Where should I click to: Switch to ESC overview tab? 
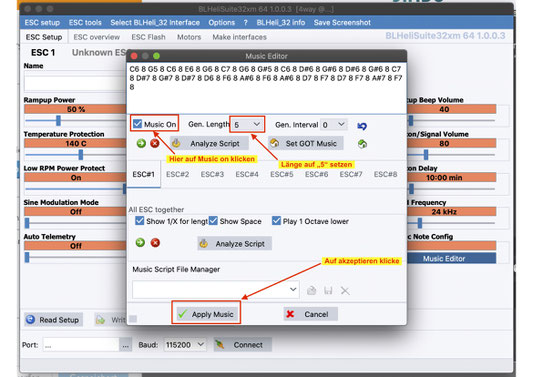[x=97, y=37]
